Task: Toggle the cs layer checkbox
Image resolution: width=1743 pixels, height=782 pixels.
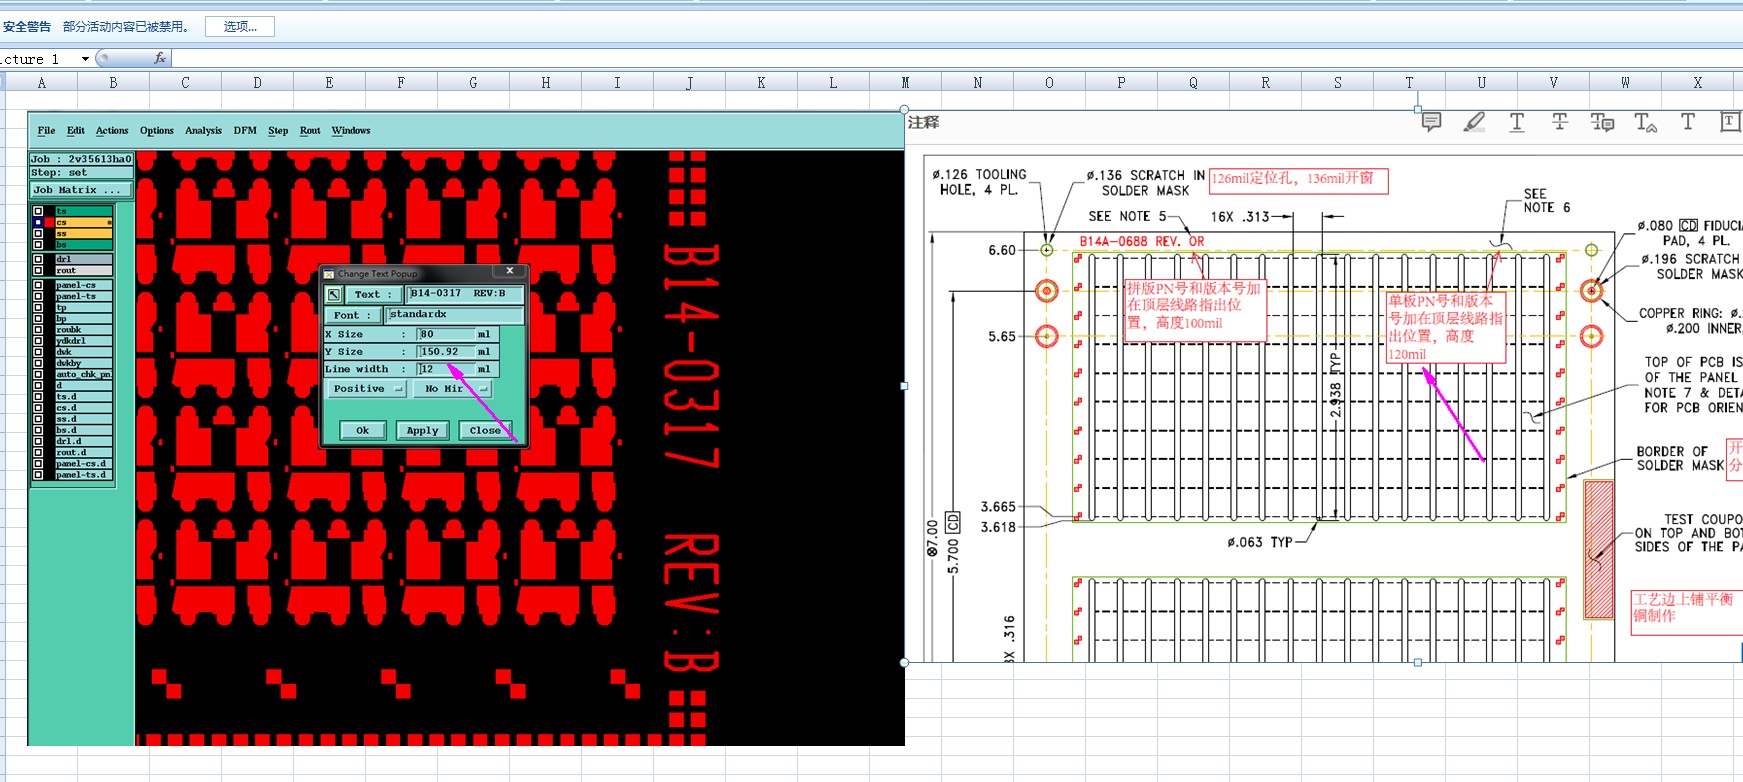Action: click(x=38, y=222)
